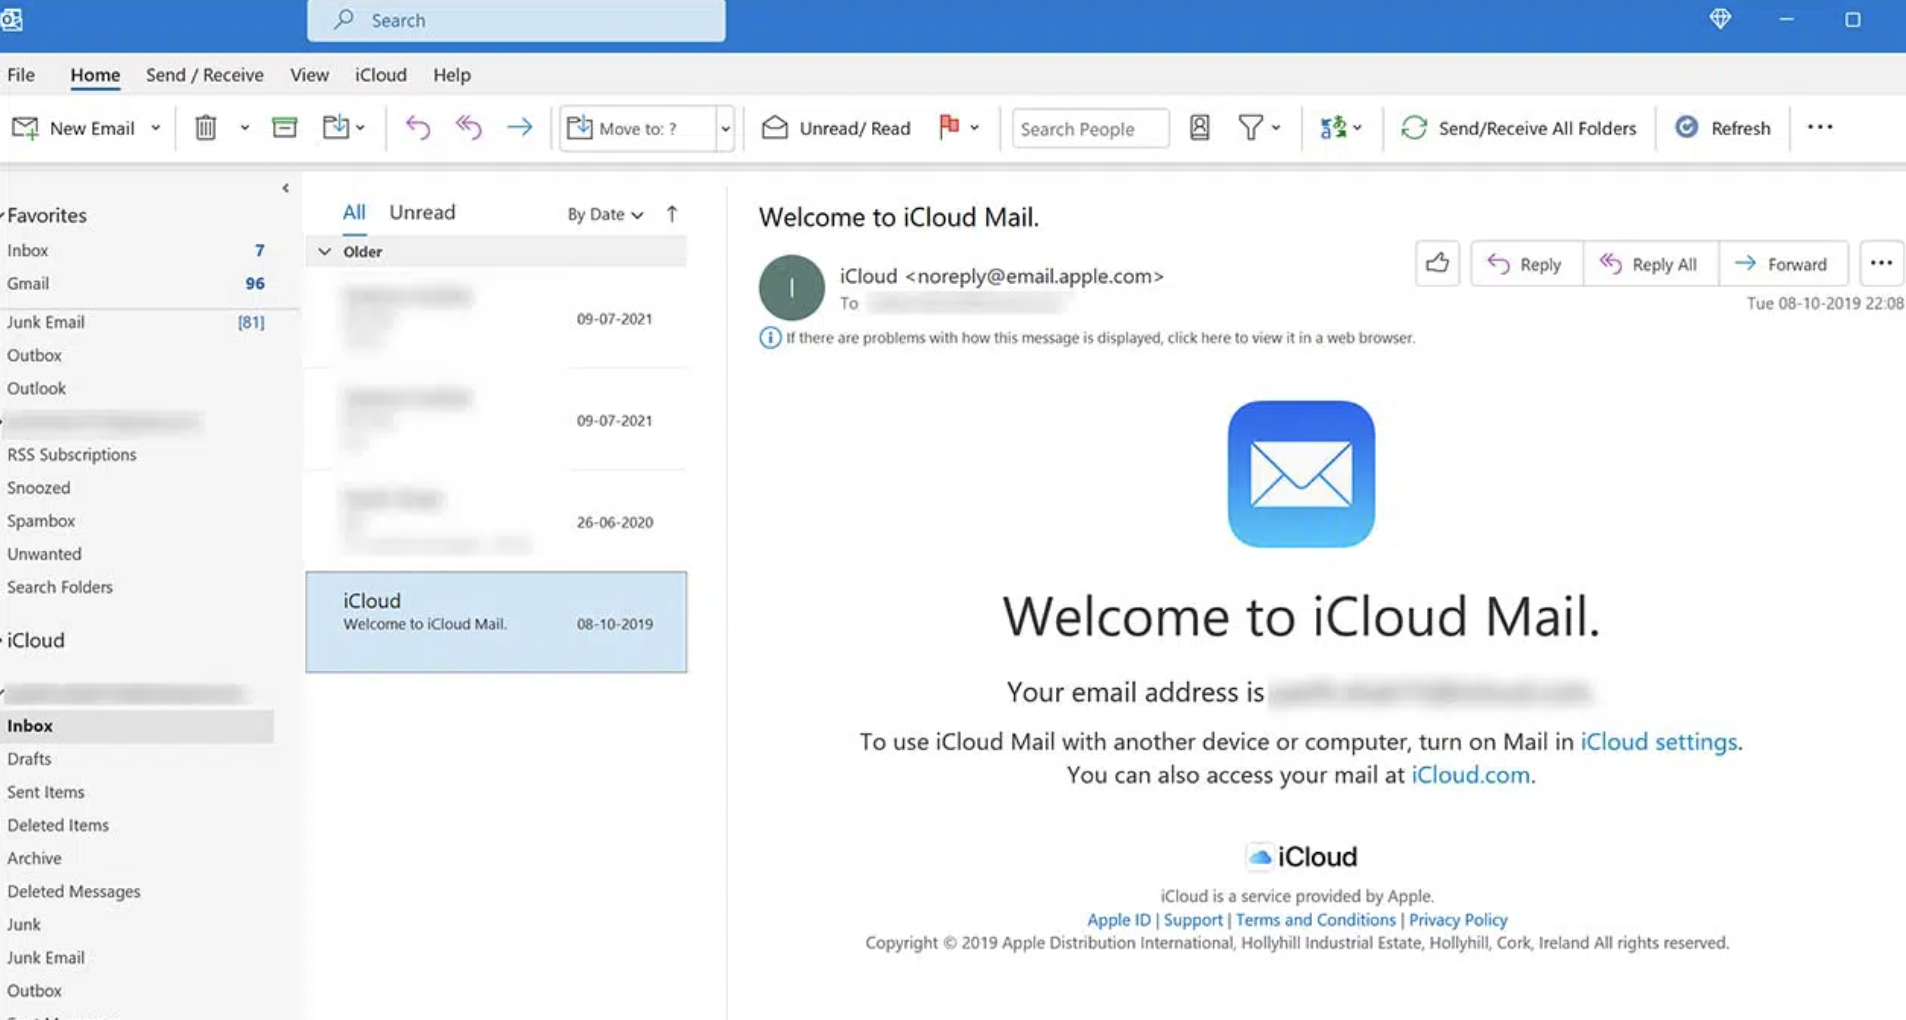The width and height of the screenshot is (1906, 1020).
Task: Open the Address Book icon
Action: pos(1200,128)
